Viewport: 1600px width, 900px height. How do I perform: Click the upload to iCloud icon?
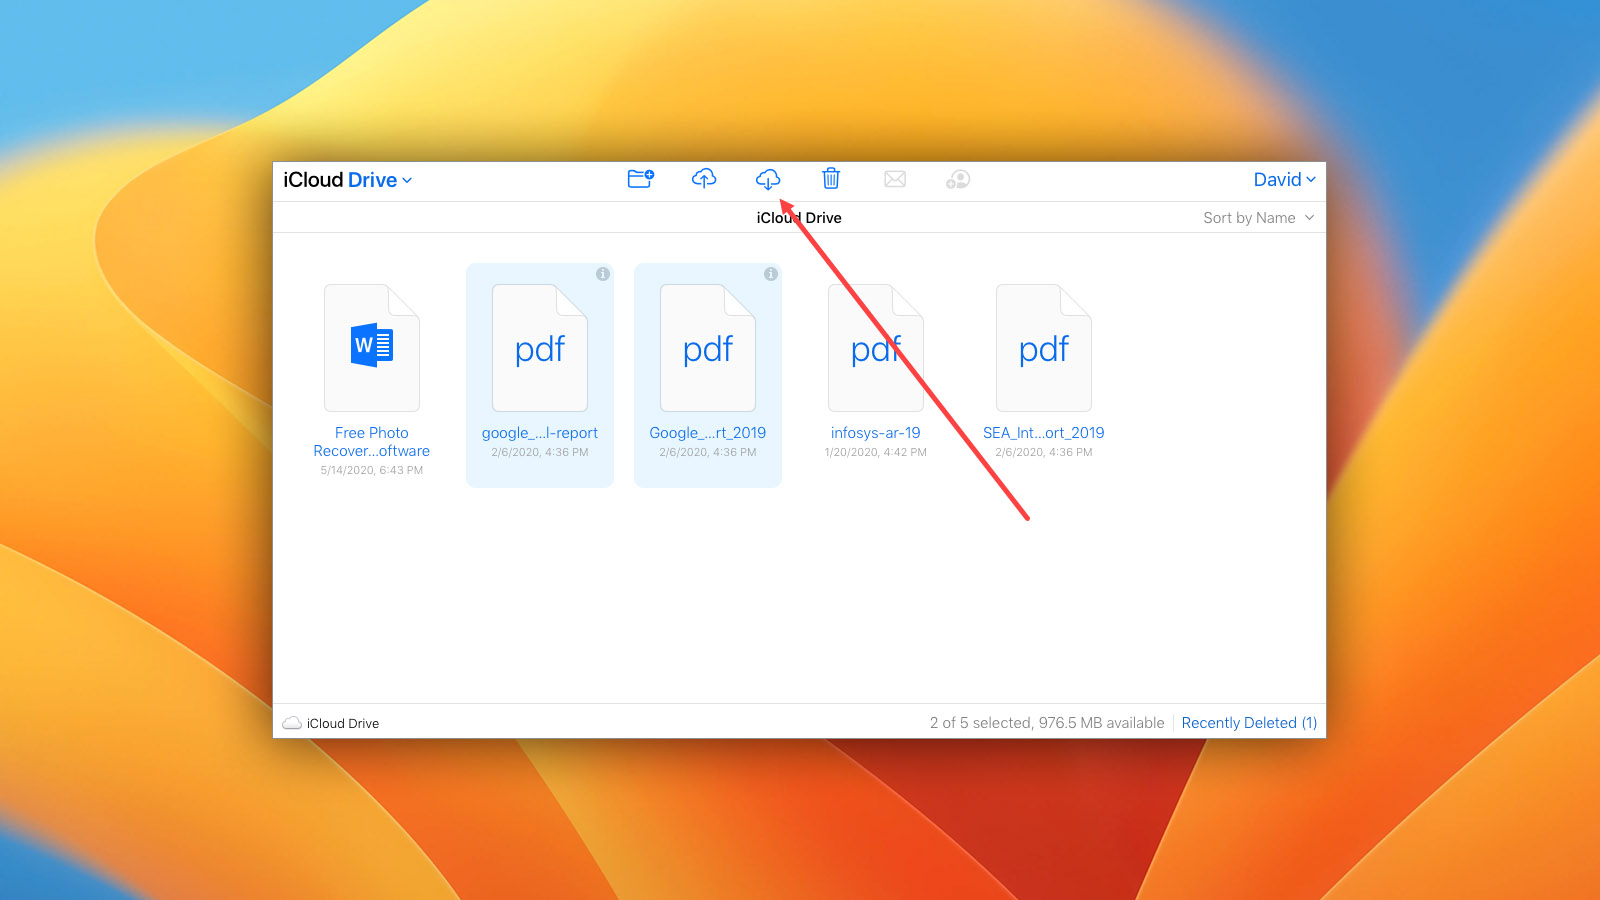tap(704, 179)
